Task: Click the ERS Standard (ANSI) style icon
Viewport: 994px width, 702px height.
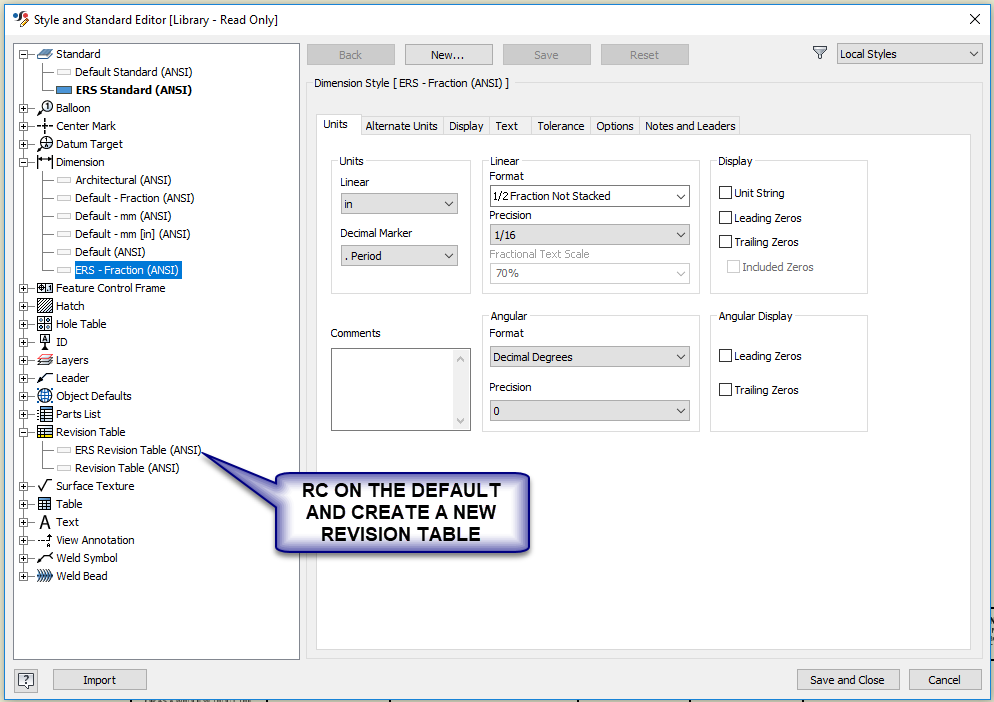Action: pyautogui.click(x=64, y=90)
